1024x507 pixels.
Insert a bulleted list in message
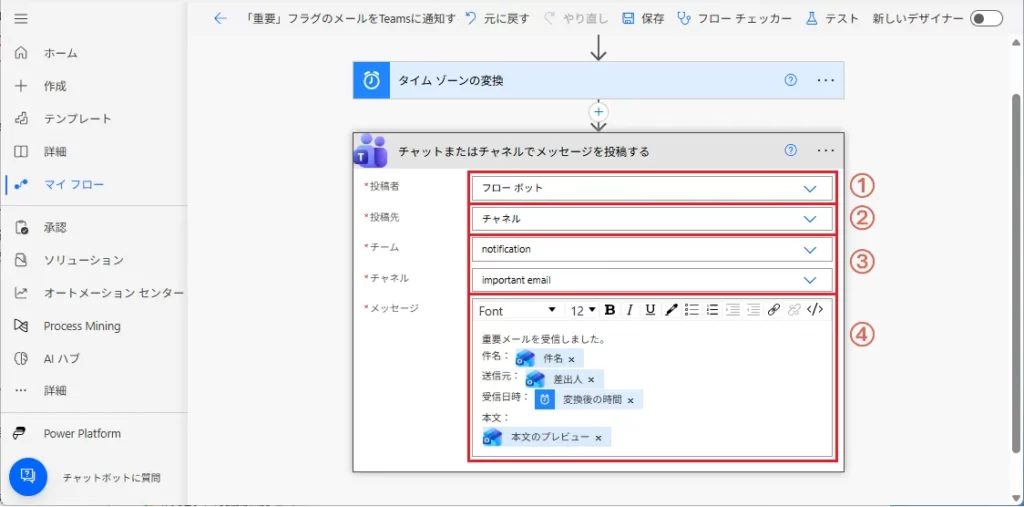point(691,310)
